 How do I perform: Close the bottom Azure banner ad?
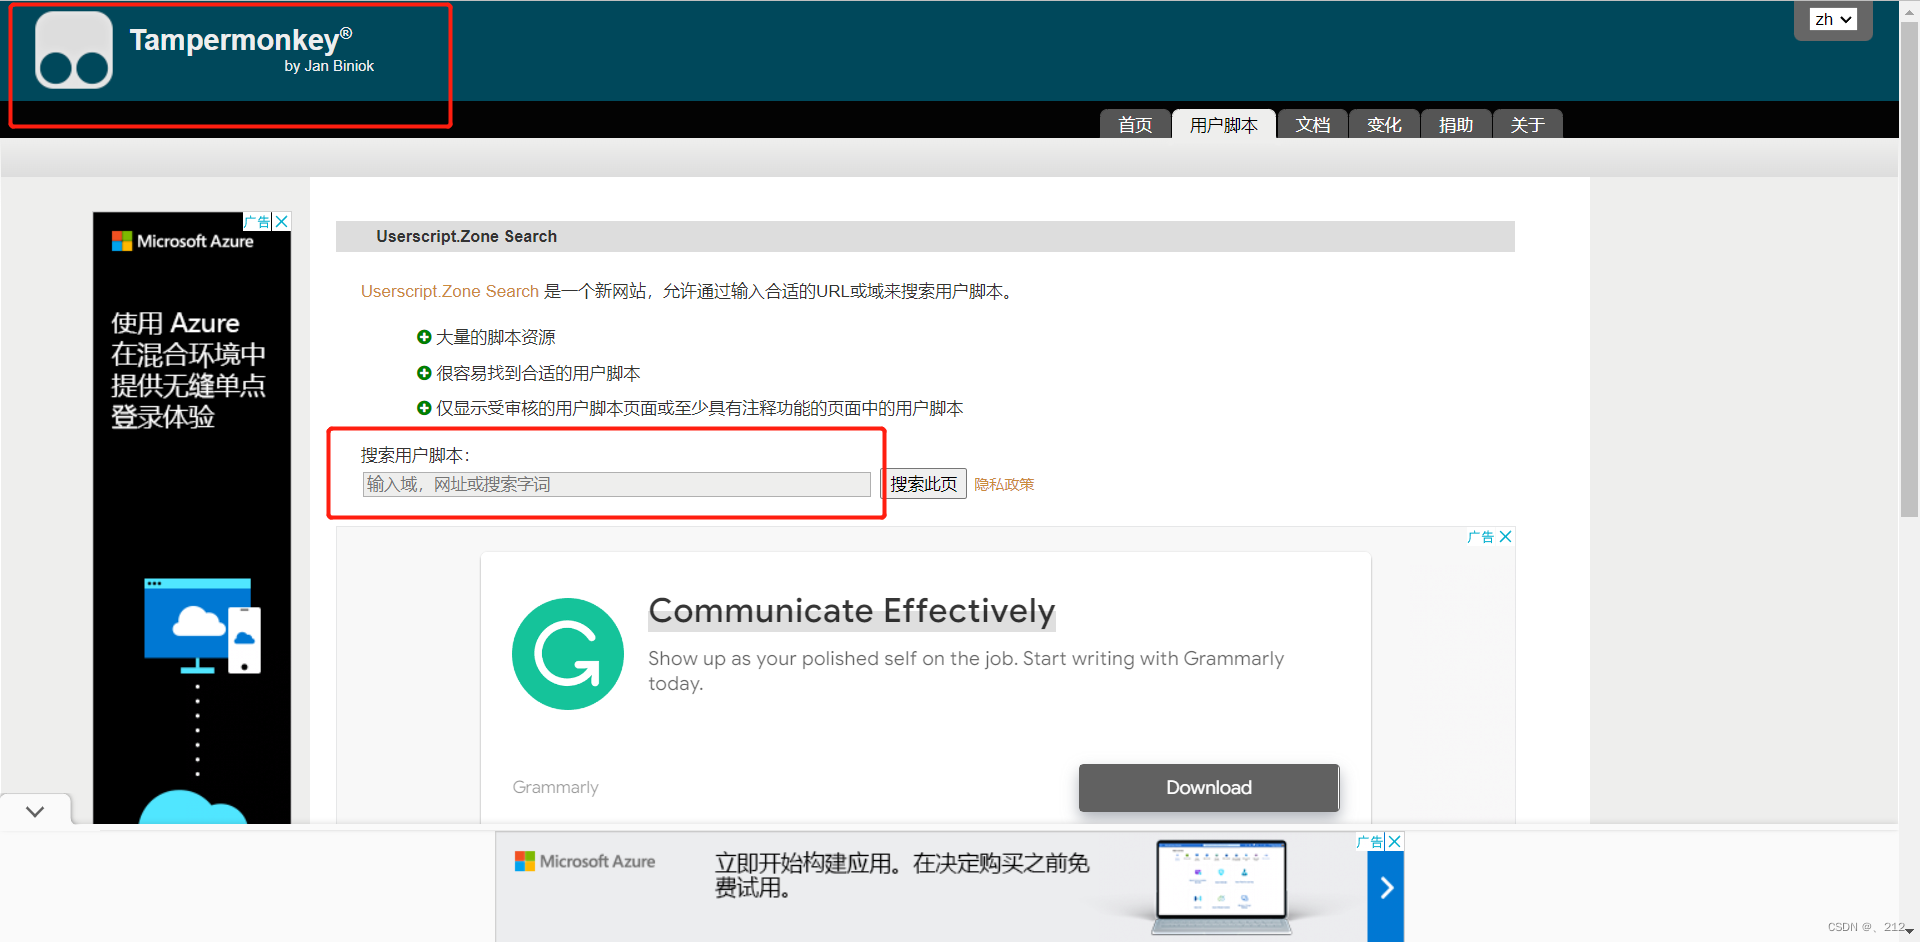click(1395, 842)
